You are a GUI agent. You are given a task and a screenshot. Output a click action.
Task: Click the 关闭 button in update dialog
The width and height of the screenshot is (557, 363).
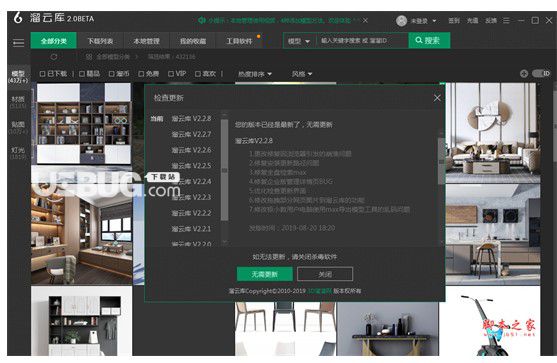point(325,274)
